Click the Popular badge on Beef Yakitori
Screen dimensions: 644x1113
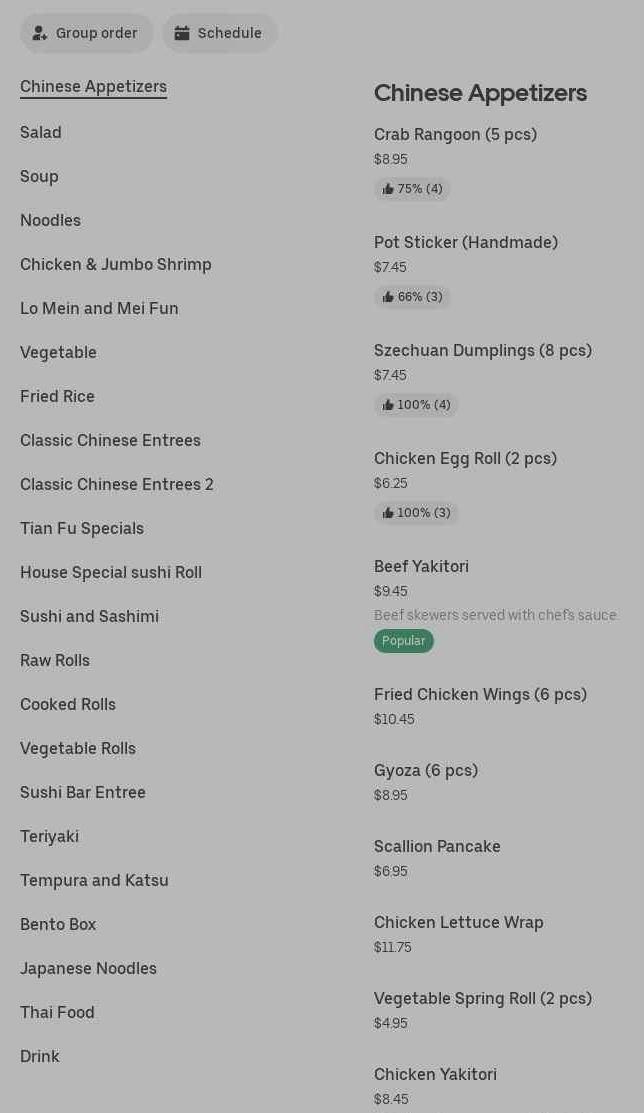pos(404,641)
